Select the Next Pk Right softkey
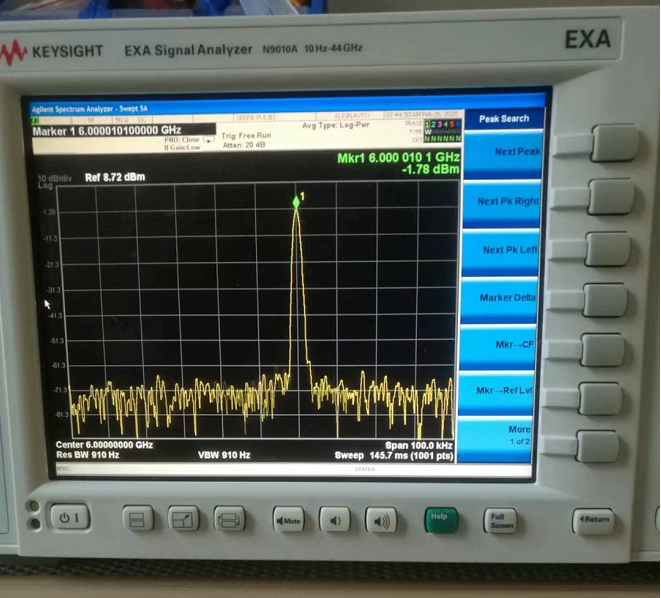Viewport: 661px width, 598px height. click(x=506, y=201)
